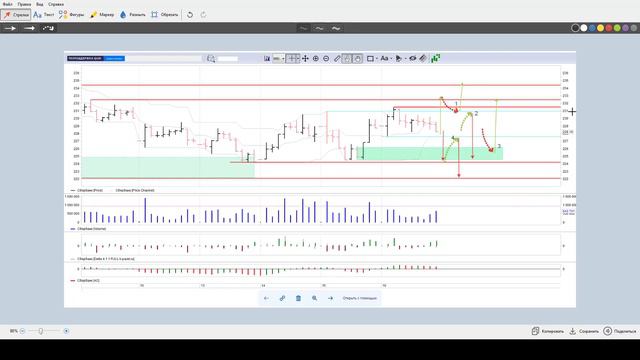Image resolution: width=640 pixels, height=360 pixels.
Task: Click the zoom slider handle
Action: [41, 331]
